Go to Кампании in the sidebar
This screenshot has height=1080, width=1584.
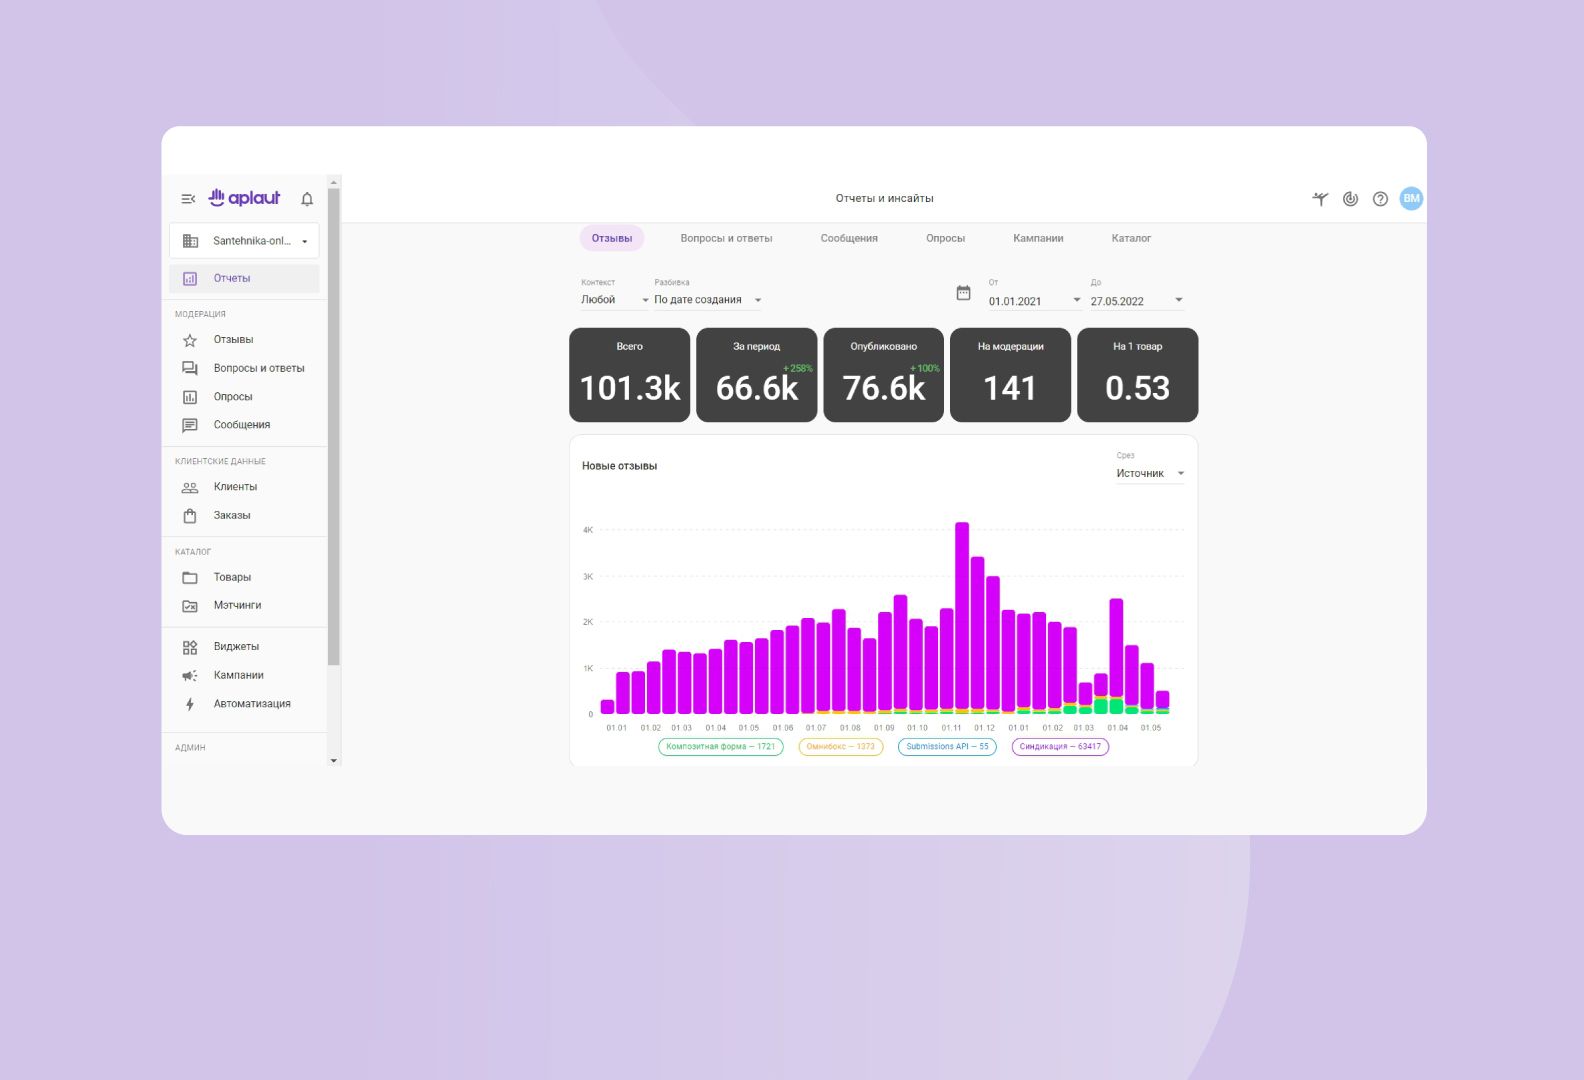point(238,675)
